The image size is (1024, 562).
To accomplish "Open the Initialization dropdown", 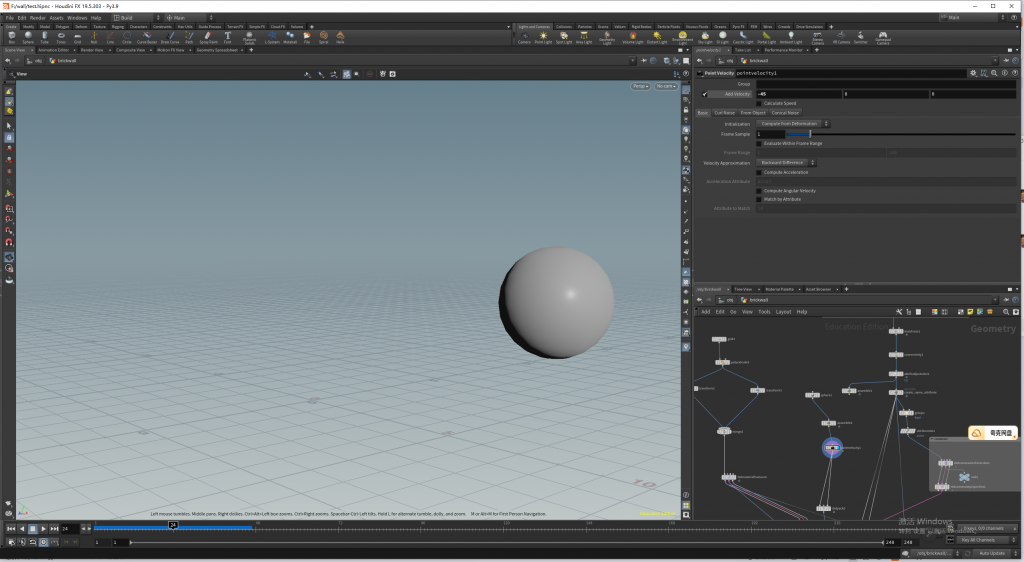I will [x=793, y=123].
